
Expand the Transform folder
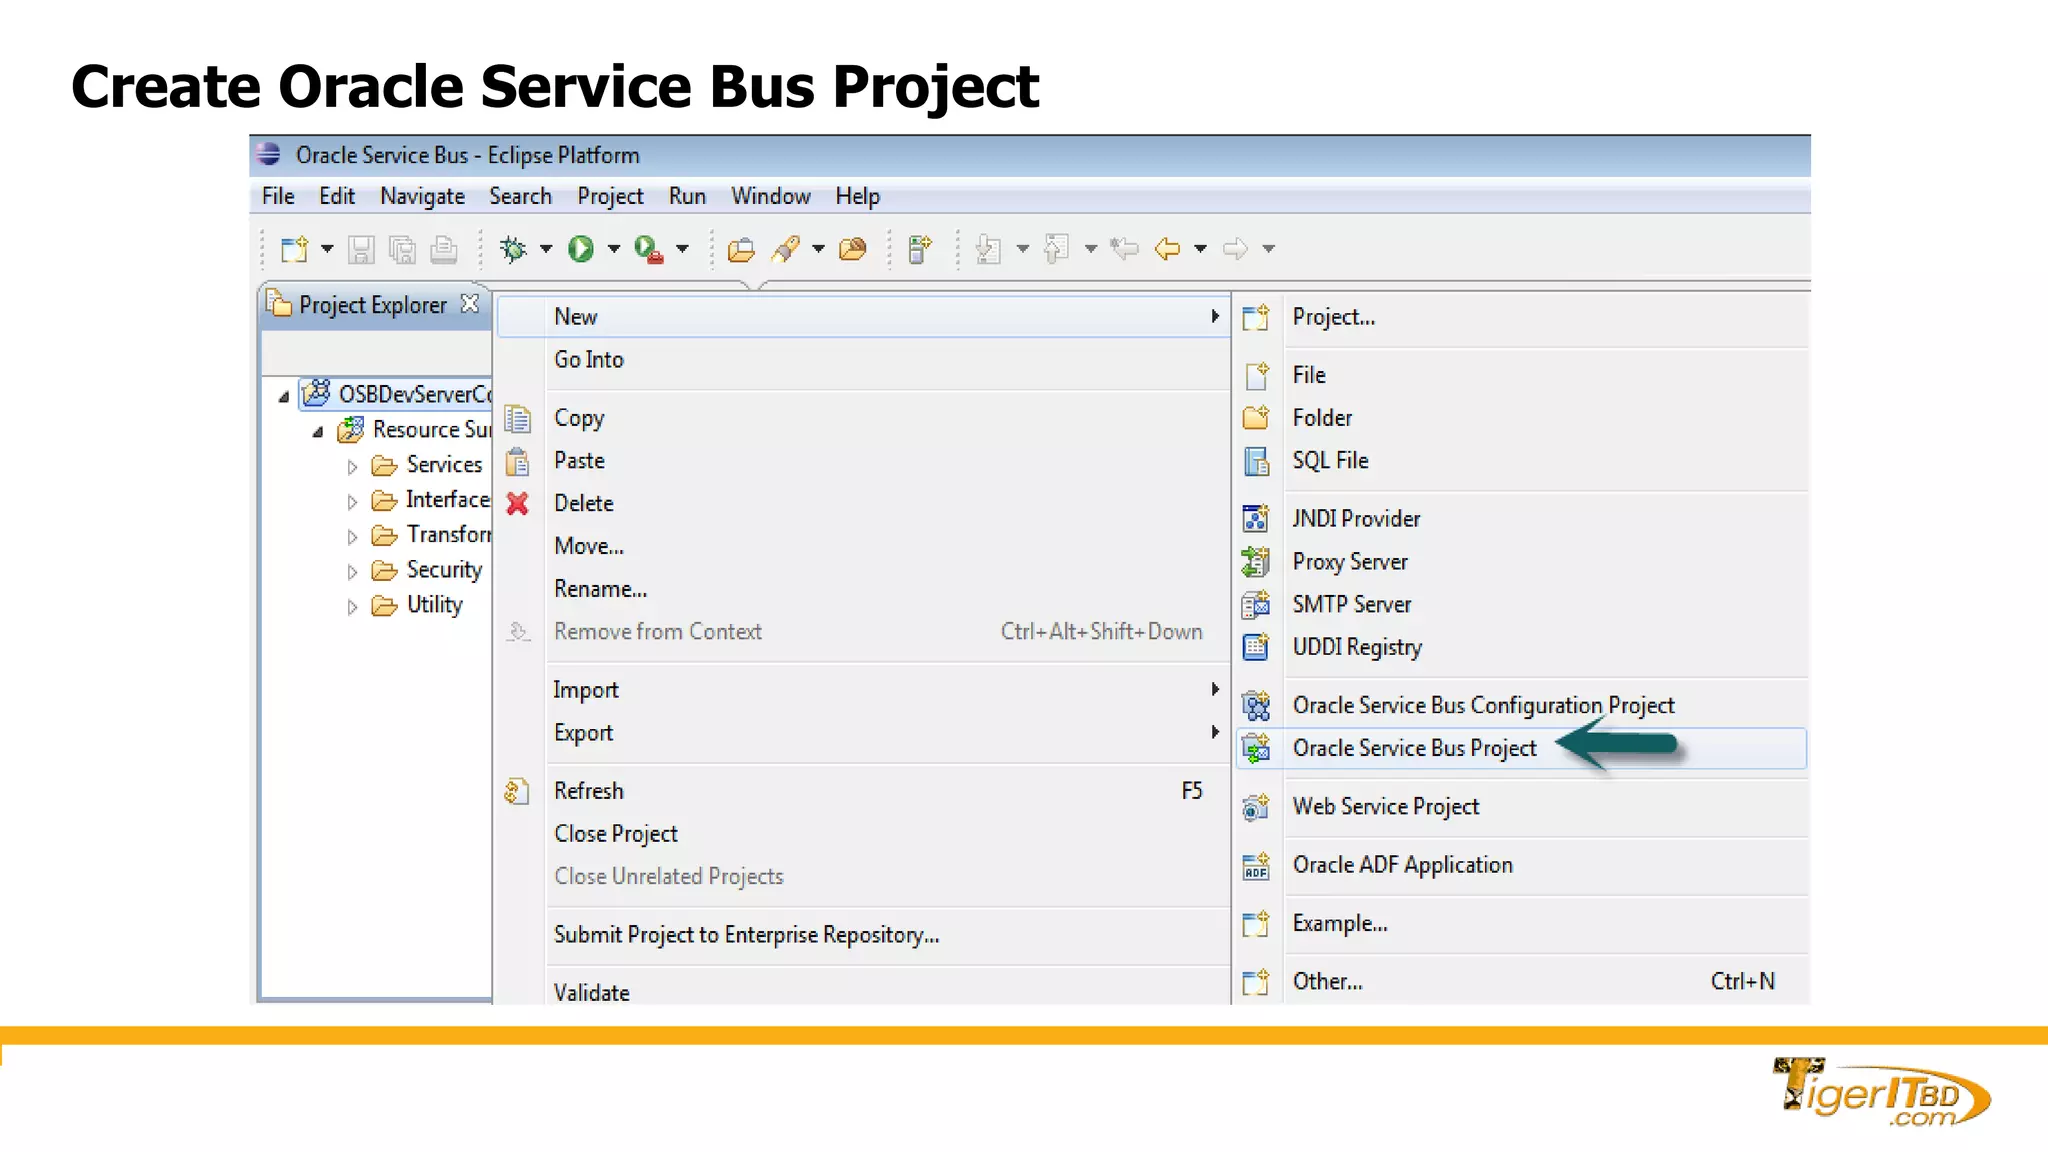coord(352,536)
